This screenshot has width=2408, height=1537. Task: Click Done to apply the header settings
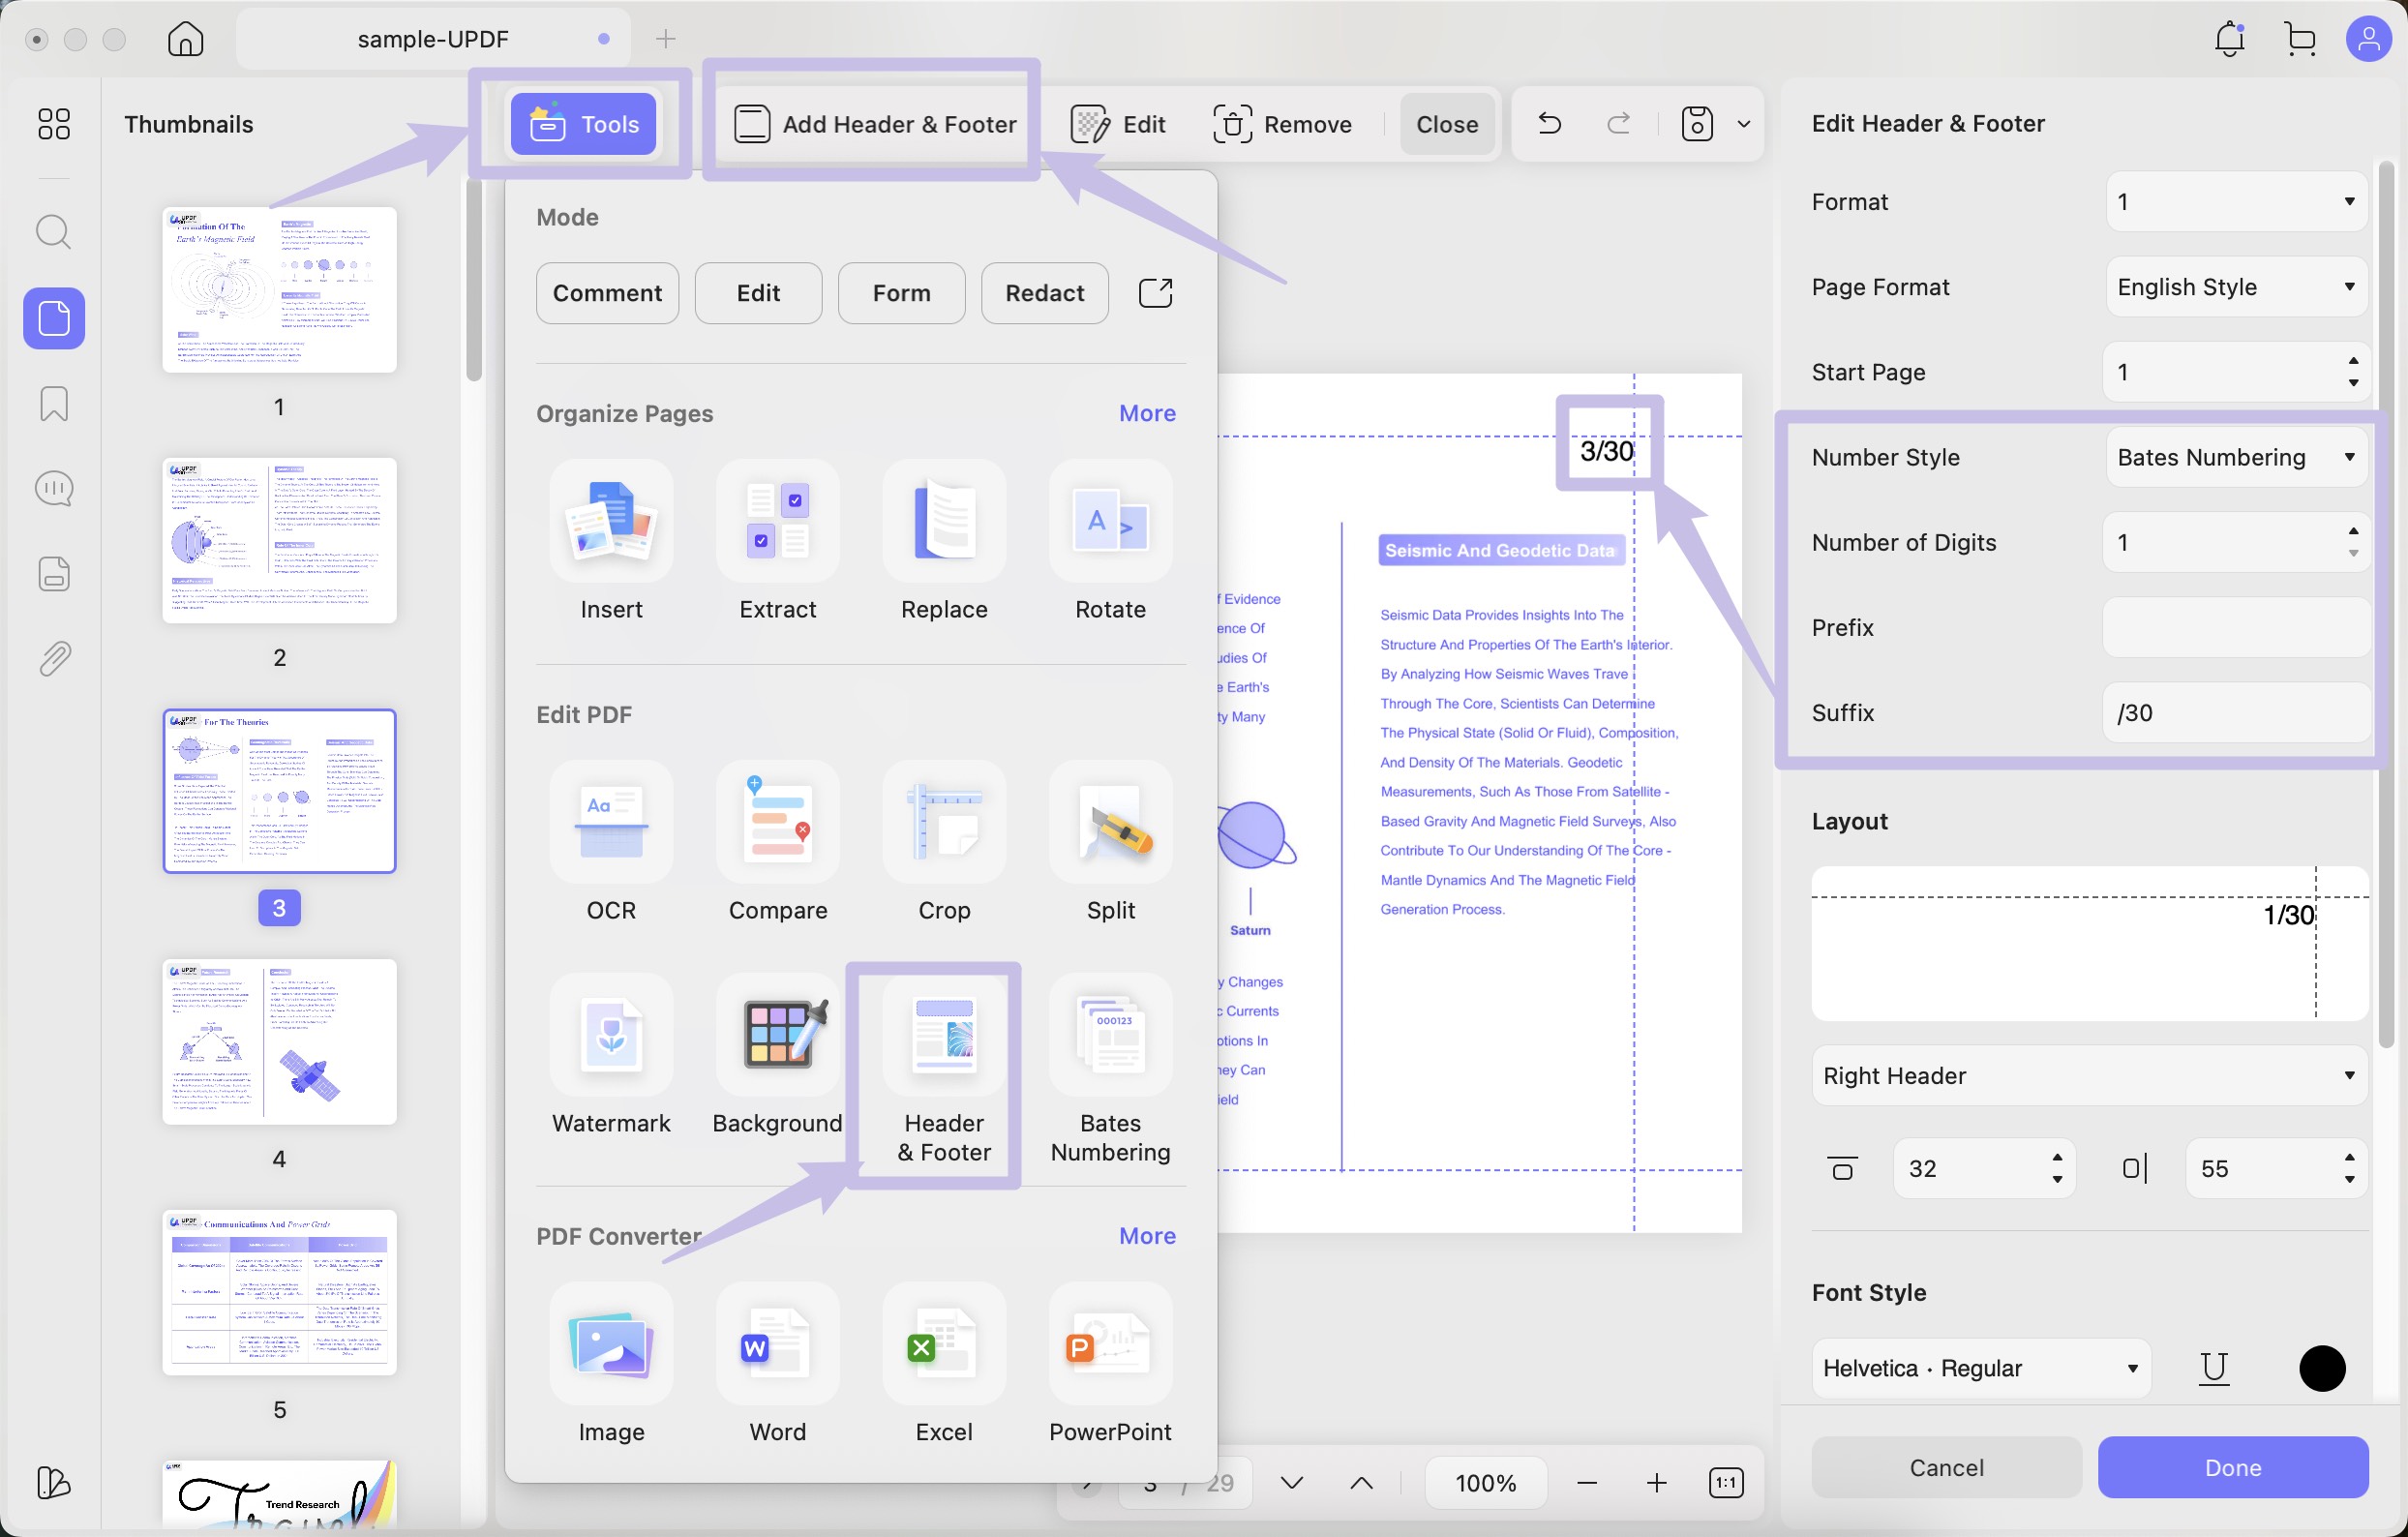tap(2233, 1467)
